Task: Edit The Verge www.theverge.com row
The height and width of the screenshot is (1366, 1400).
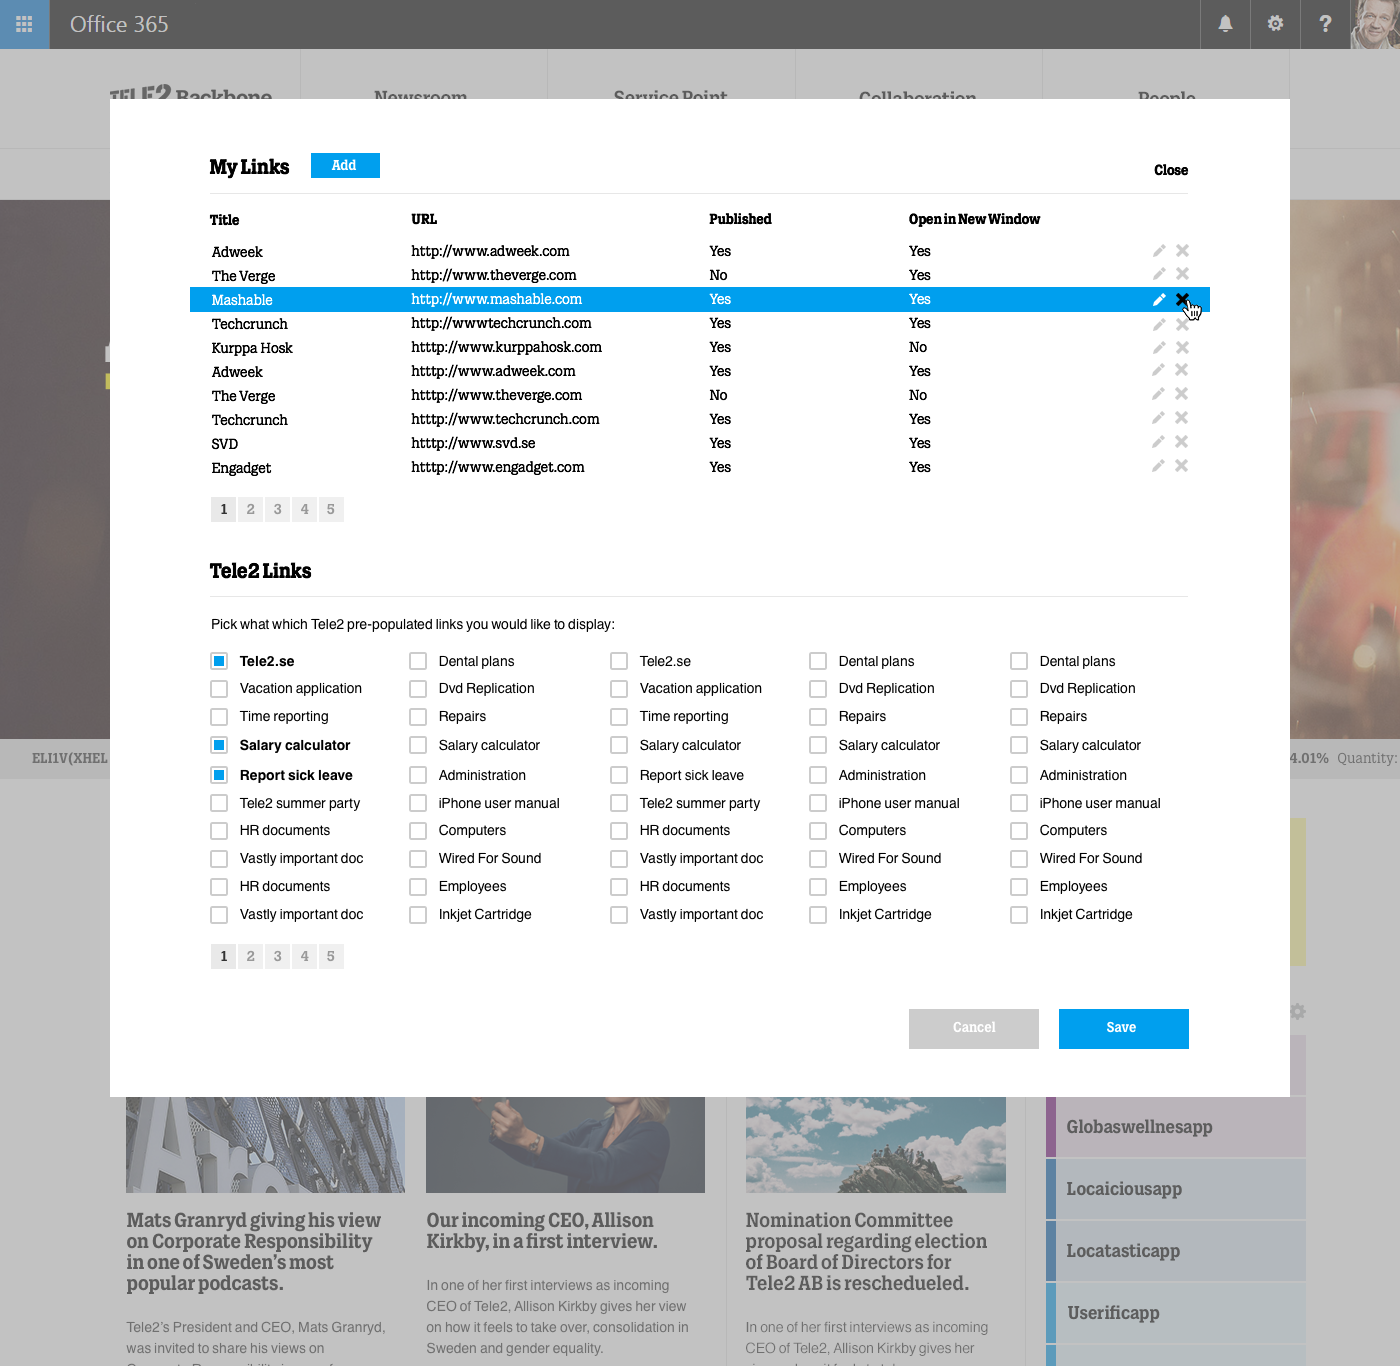Action: [x=1159, y=274]
